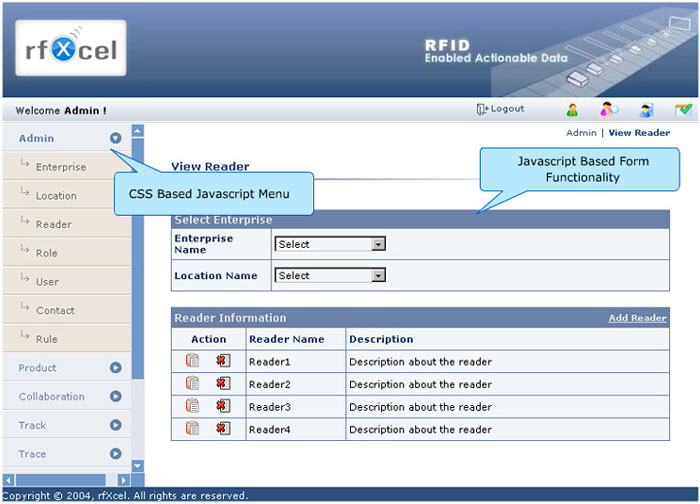Viewport: 700px width, 504px height.
Task: Click Reader4's description text
Action: 420,429
